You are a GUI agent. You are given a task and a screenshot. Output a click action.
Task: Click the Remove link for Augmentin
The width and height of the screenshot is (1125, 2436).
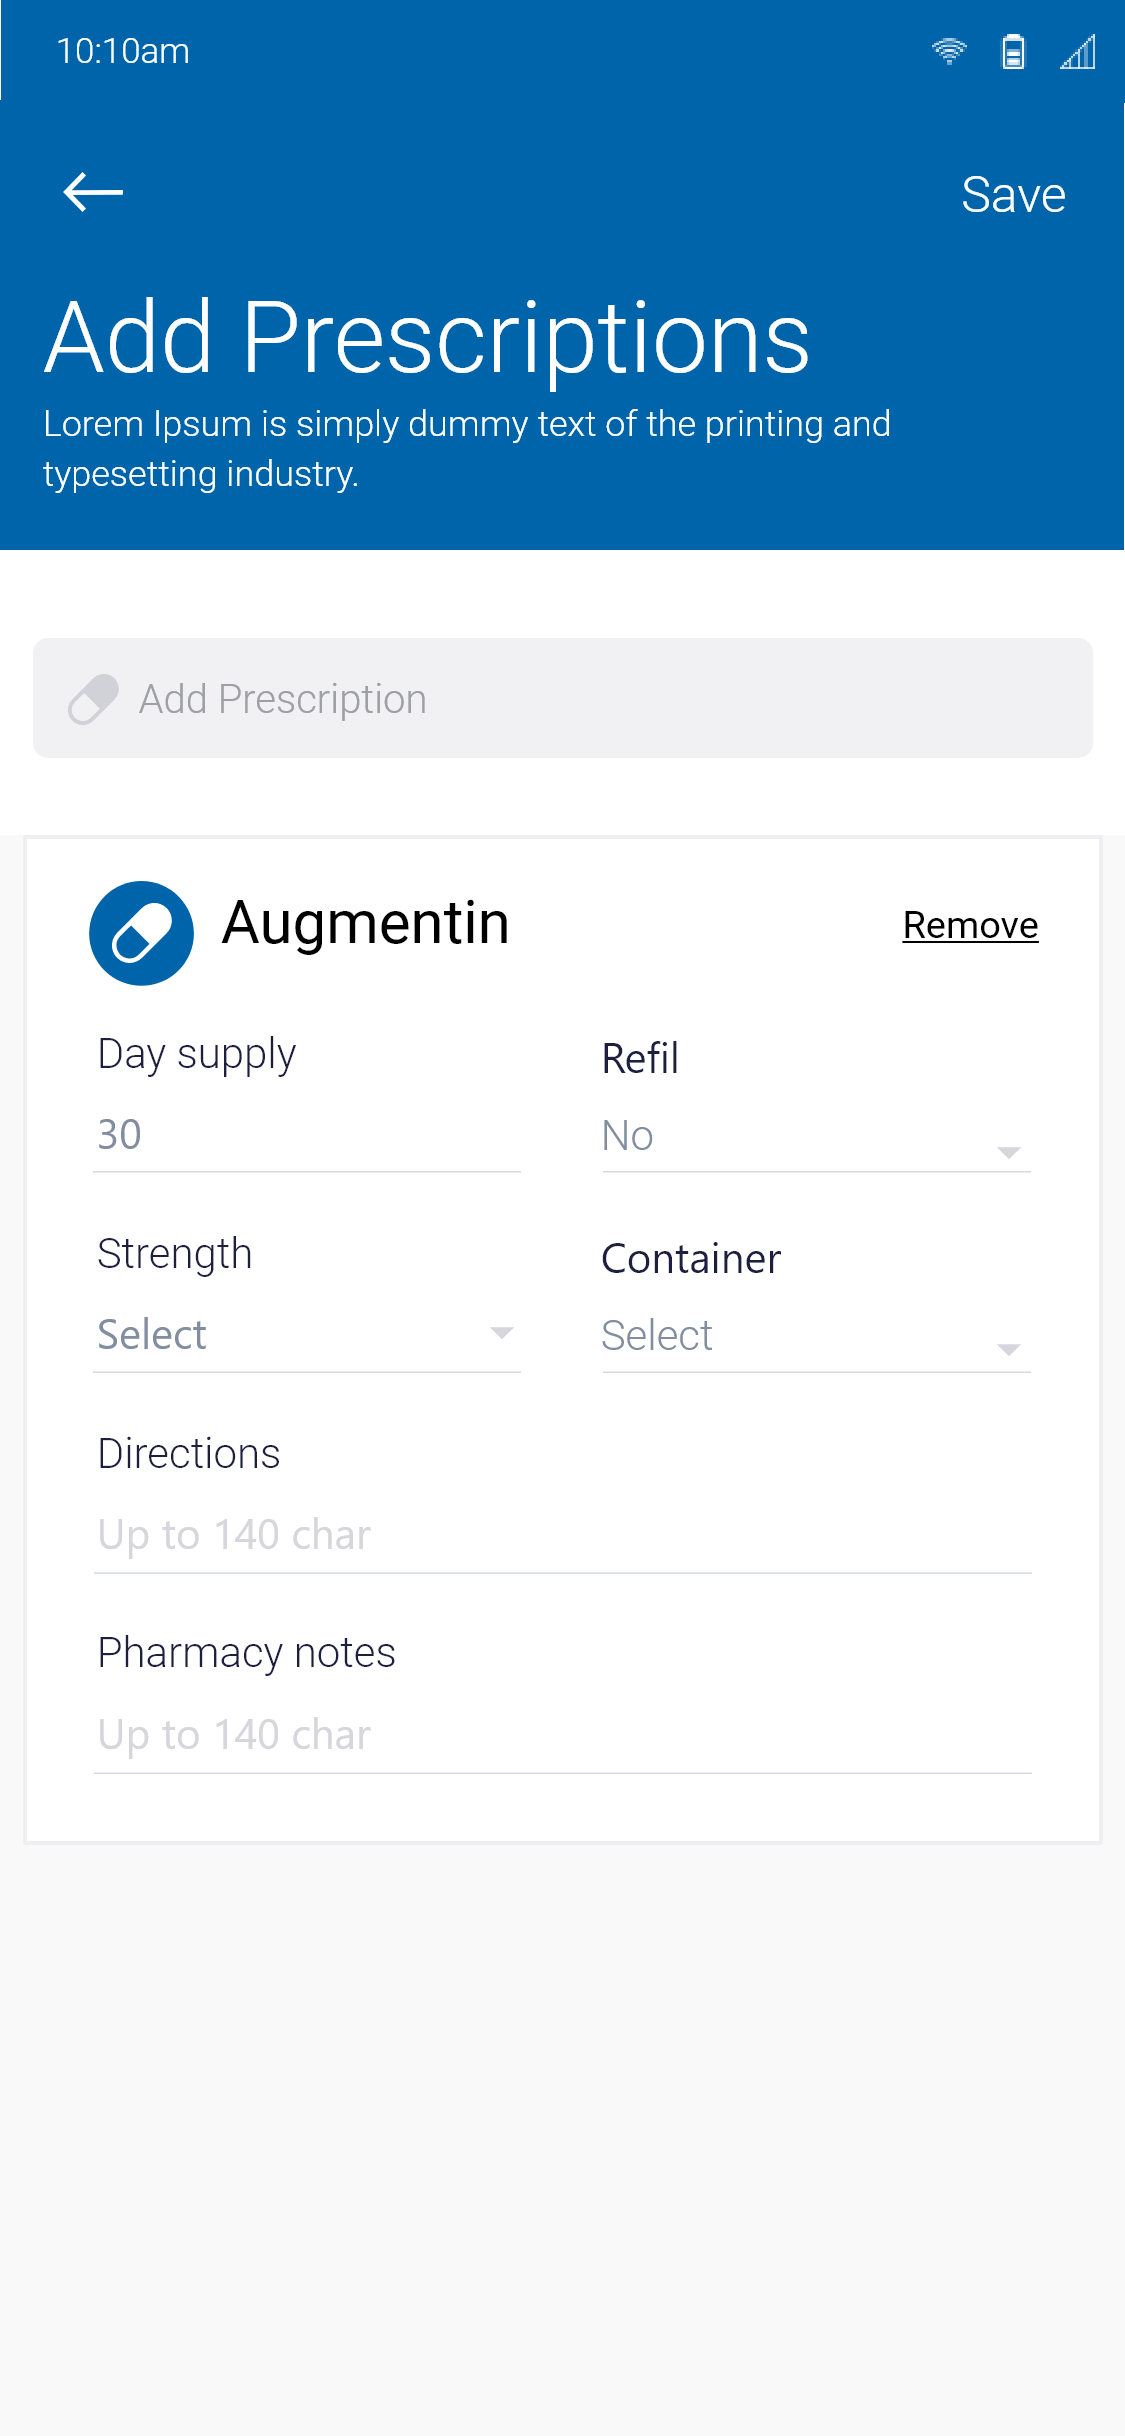click(970, 925)
